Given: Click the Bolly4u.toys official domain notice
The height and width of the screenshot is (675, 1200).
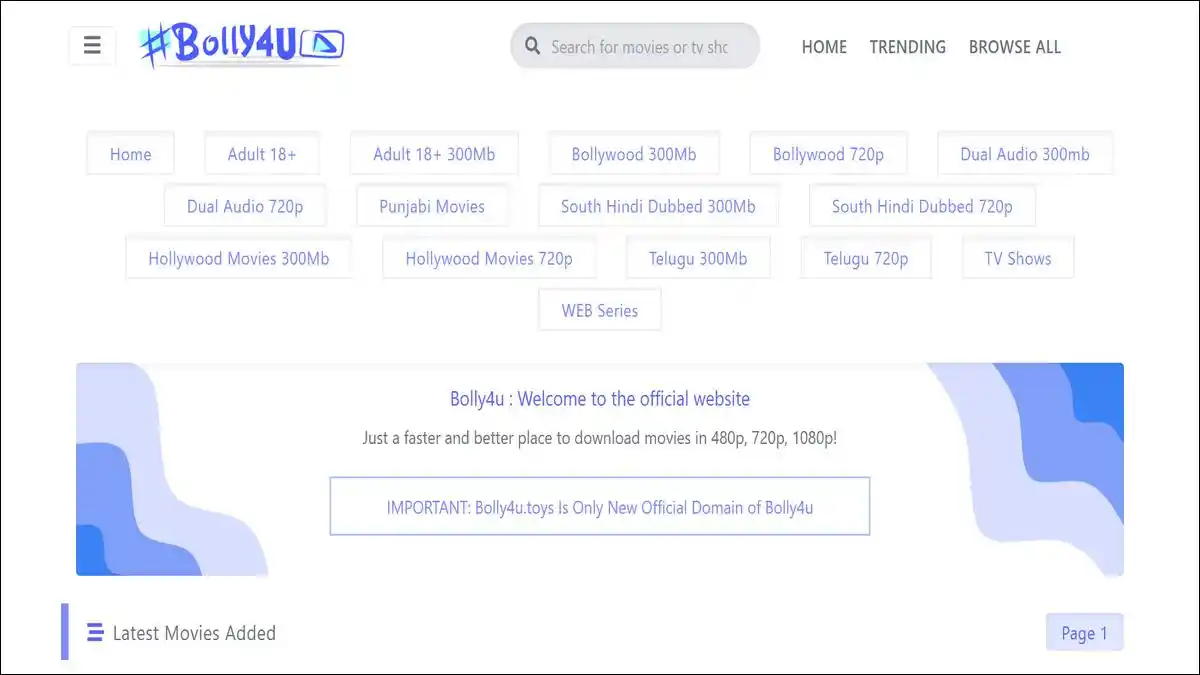Looking at the screenshot, I should click(x=600, y=506).
